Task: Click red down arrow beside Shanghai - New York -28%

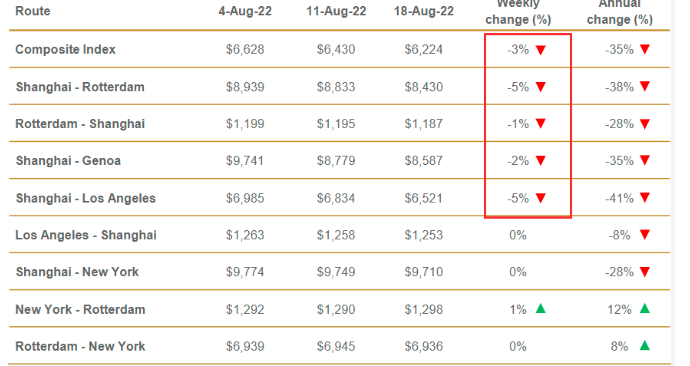Action: point(645,272)
